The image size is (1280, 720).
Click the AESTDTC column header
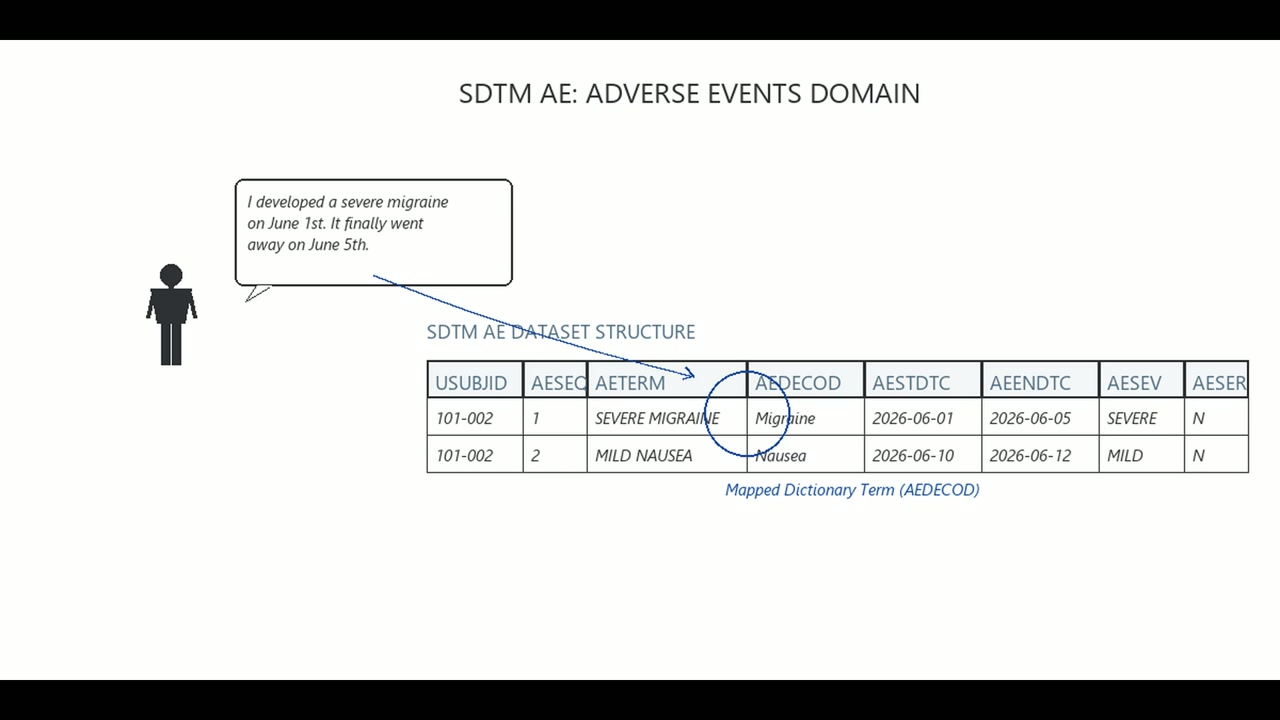(923, 381)
